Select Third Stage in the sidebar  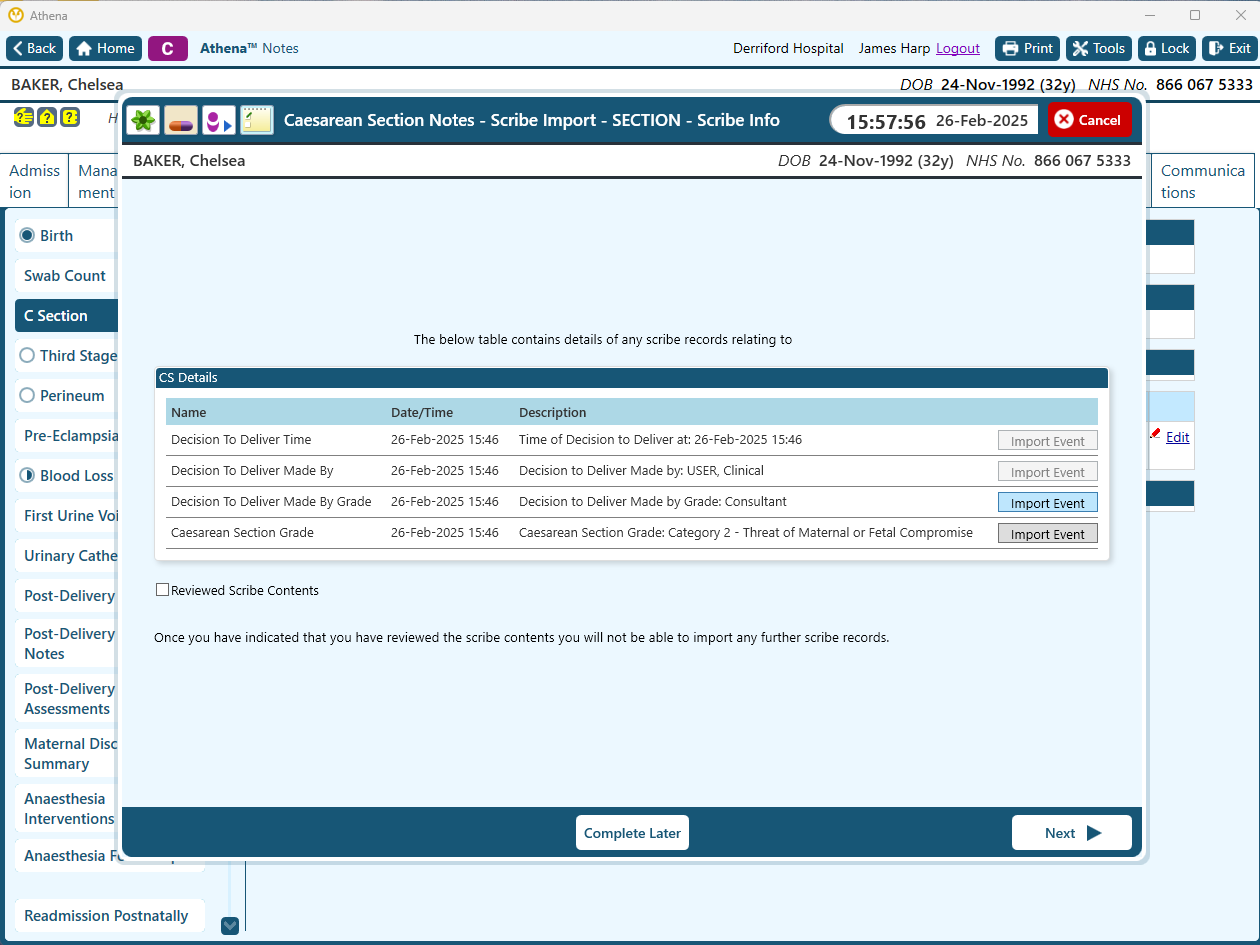67,356
